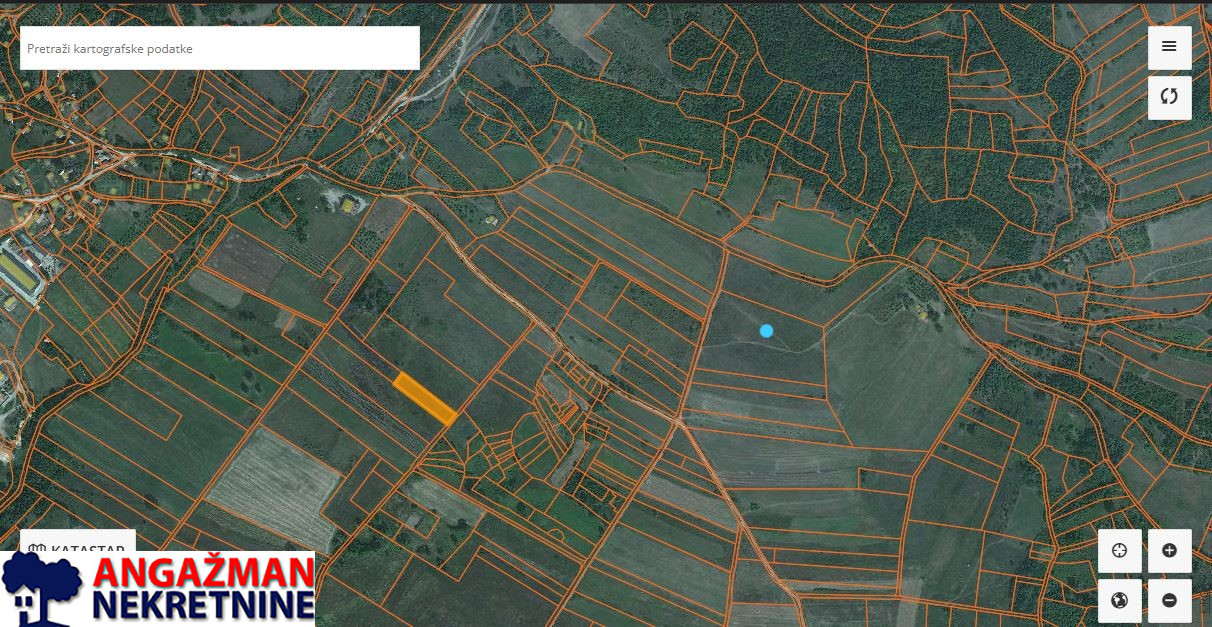The width and height of the screenshot is (1212, 627).
Task: Open the hamburger menu
Action: pos(1169,47)
